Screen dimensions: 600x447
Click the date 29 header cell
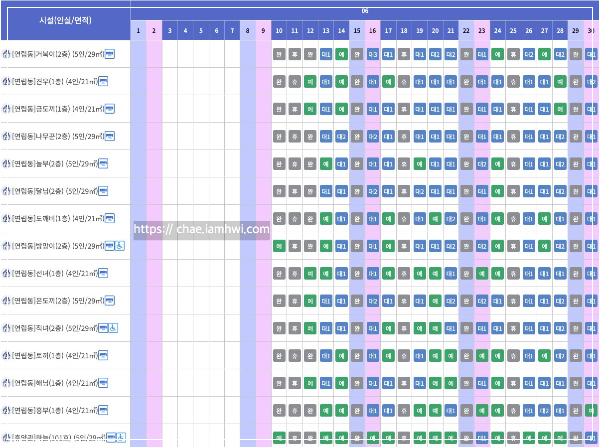click(x=576, y=30)
